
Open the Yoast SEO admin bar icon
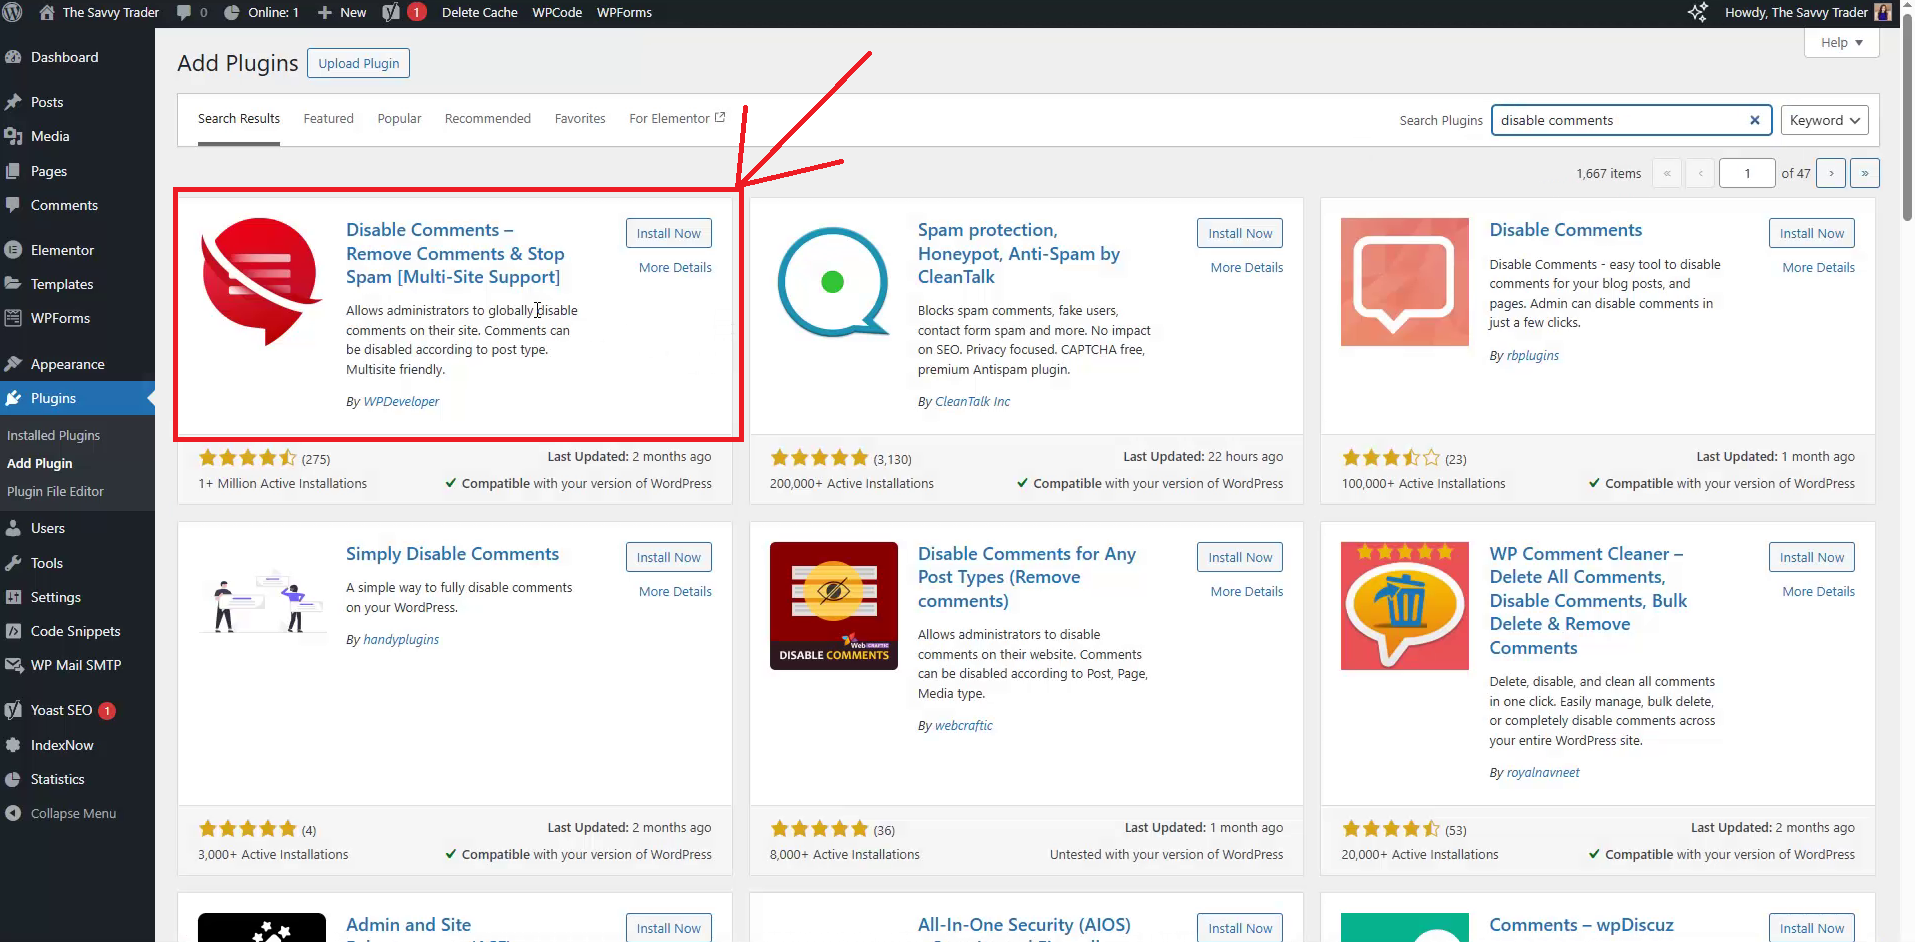pyautogui.click(x=392, y=13)
